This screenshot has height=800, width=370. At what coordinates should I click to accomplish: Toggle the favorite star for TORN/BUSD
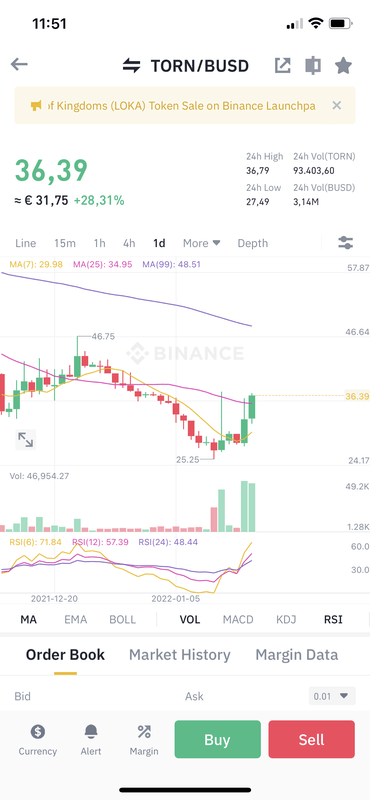pos(343,65)
